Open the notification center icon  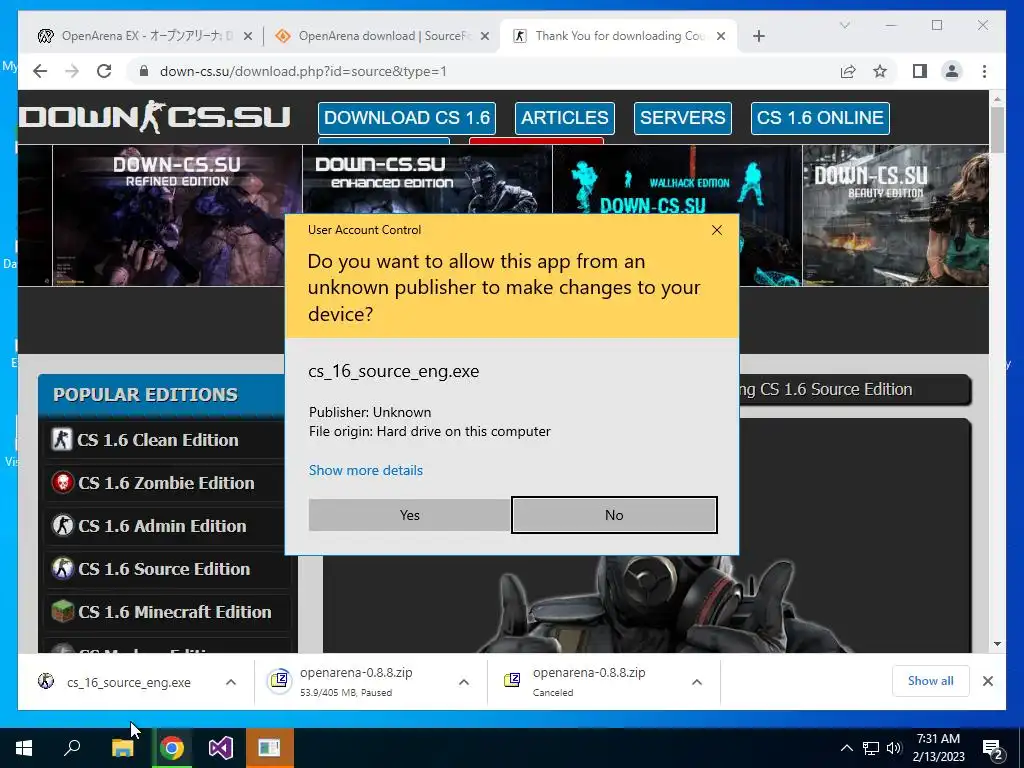coord(993,749)
